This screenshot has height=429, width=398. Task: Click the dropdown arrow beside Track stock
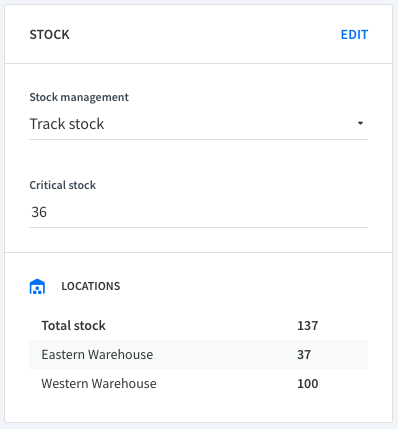(360, 123)
